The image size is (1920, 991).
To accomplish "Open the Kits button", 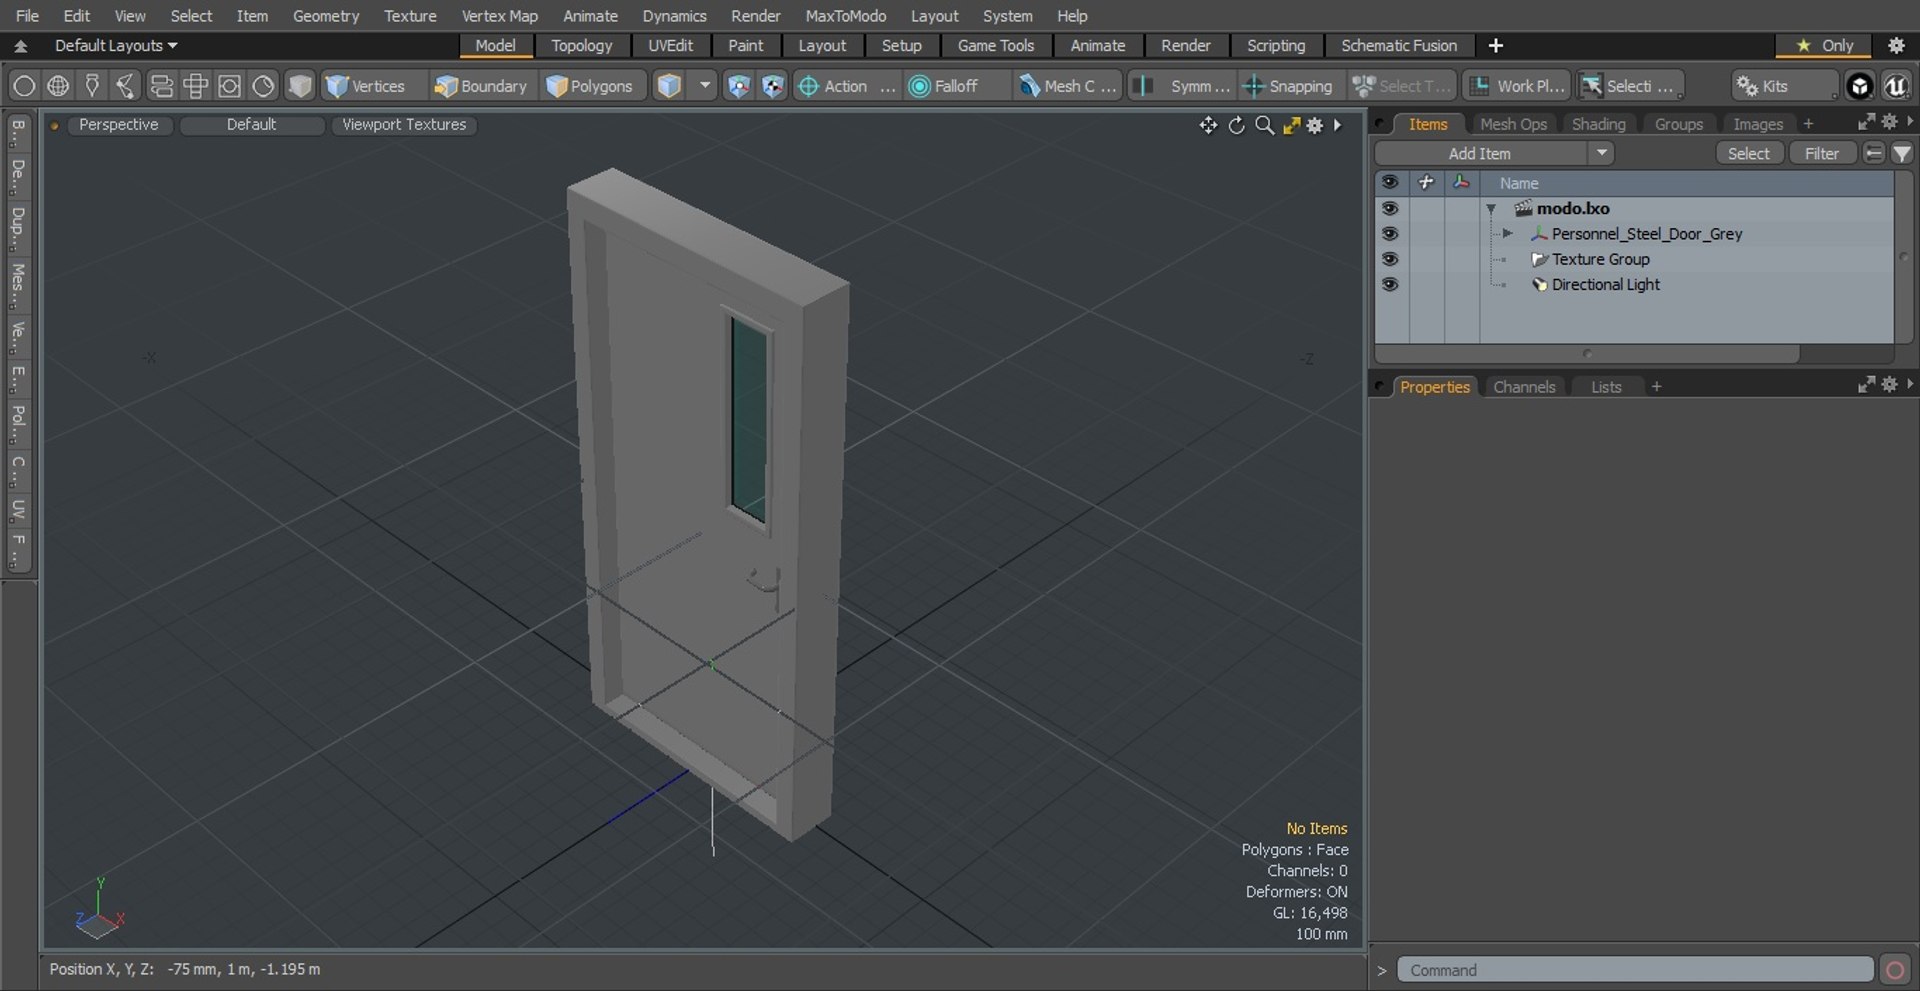I will (1785, 86).
